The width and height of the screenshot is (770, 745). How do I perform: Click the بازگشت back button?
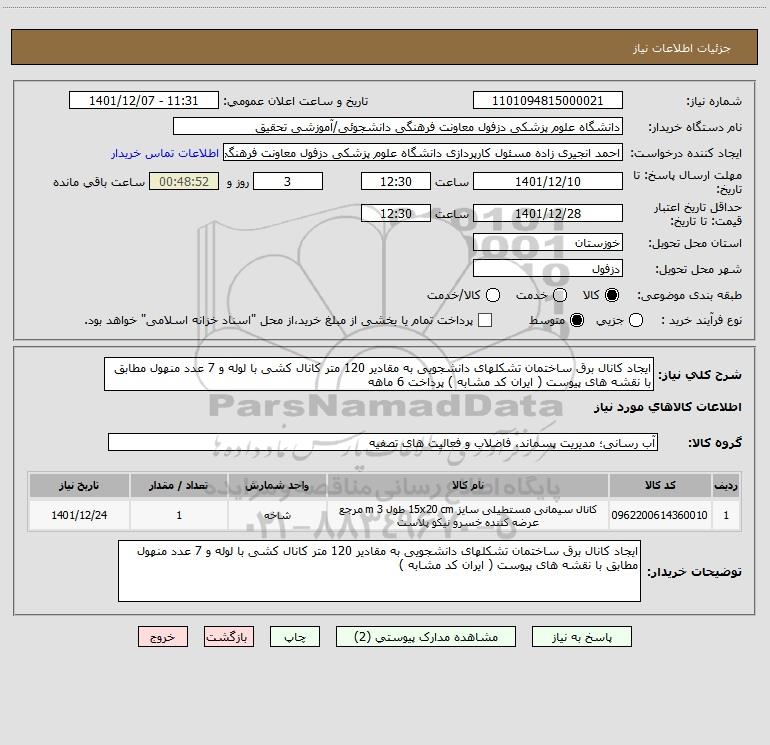tap(229, 637)
